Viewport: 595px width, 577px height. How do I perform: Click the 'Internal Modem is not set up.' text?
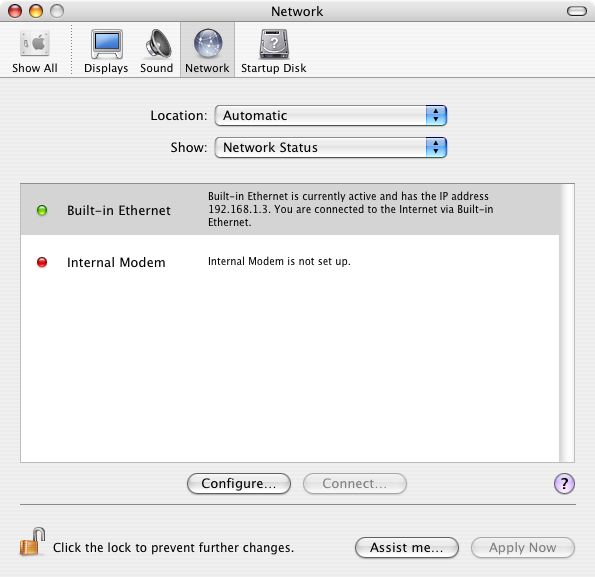(x=279, y=261)
